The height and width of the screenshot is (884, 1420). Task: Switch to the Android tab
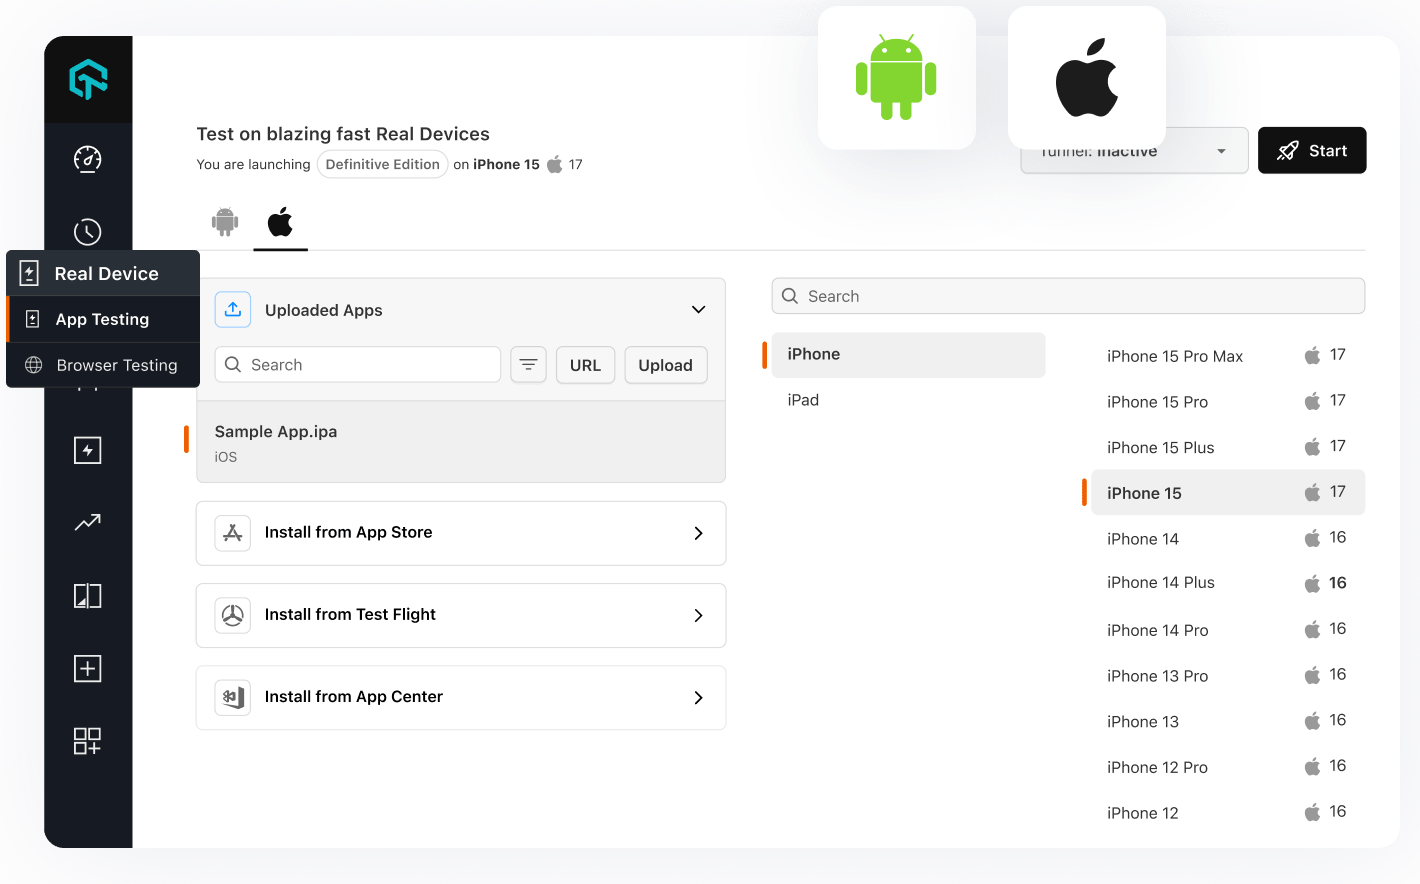225,222
